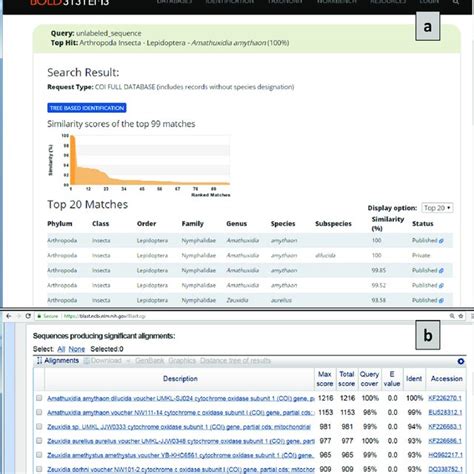Viewport: 474px width, 474px height.
Task: Click the Similarity (%) column header
Action: (x=388, y=224)
